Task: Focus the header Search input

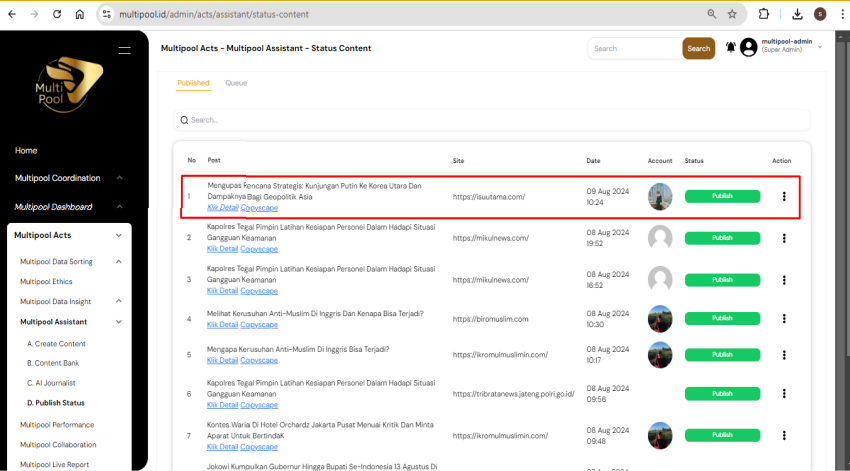Action: pyautogui.click(x=635, y=48)
